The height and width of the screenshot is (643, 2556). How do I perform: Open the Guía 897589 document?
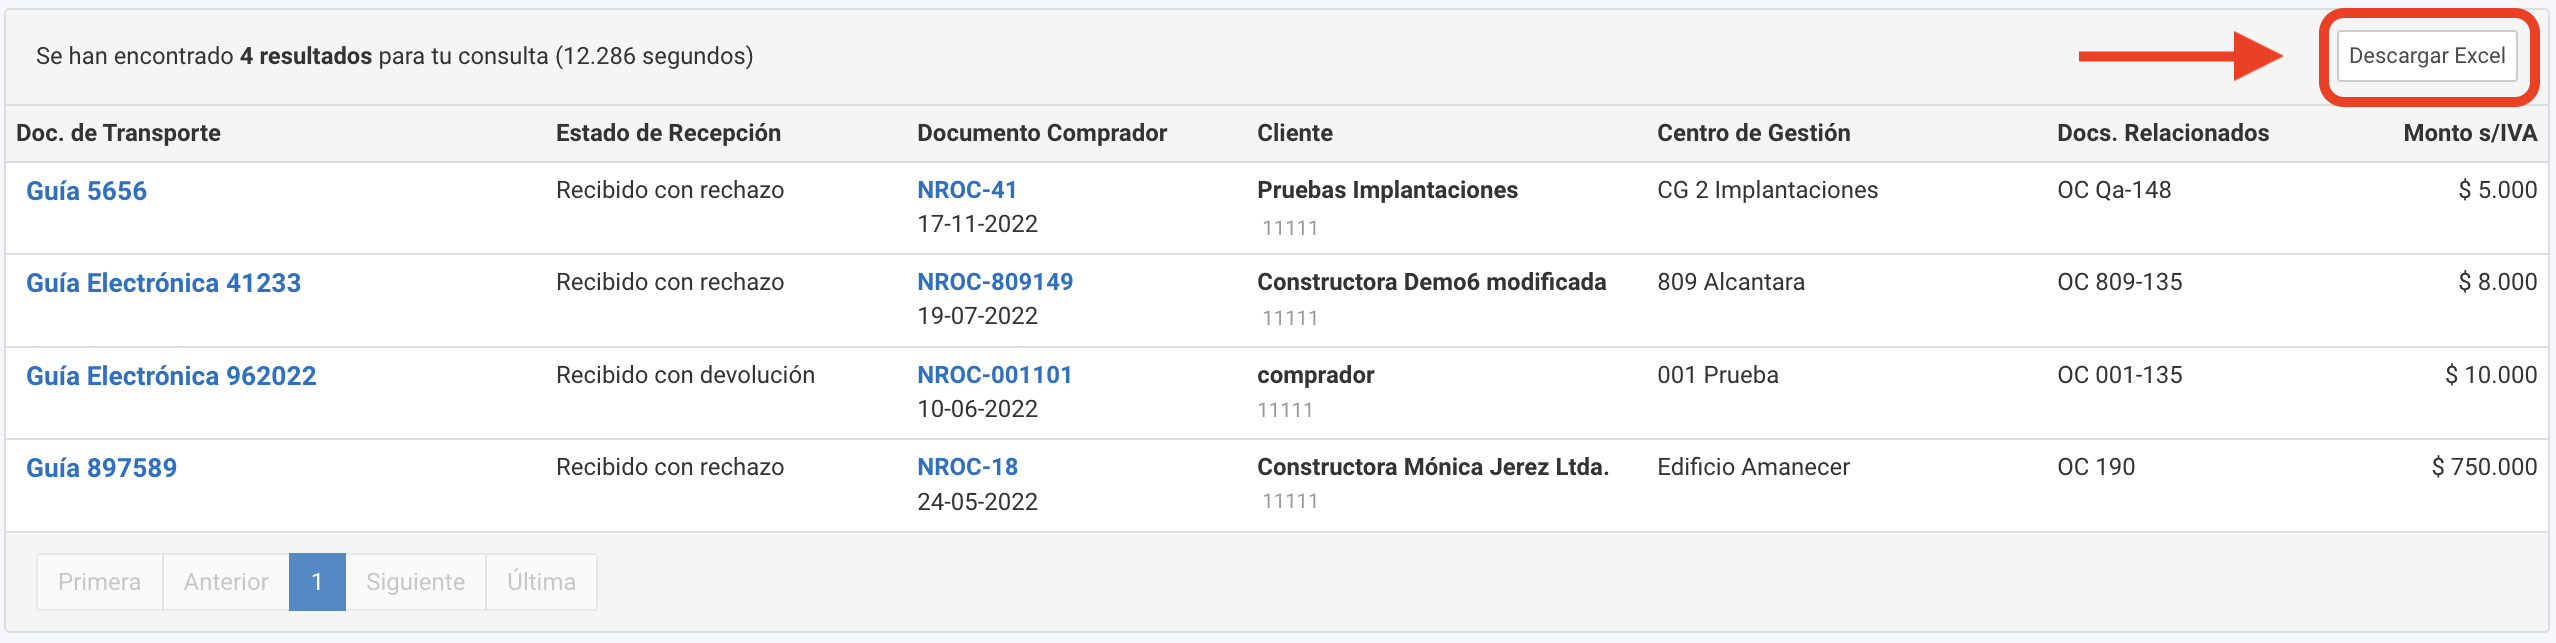coord(101,468)
